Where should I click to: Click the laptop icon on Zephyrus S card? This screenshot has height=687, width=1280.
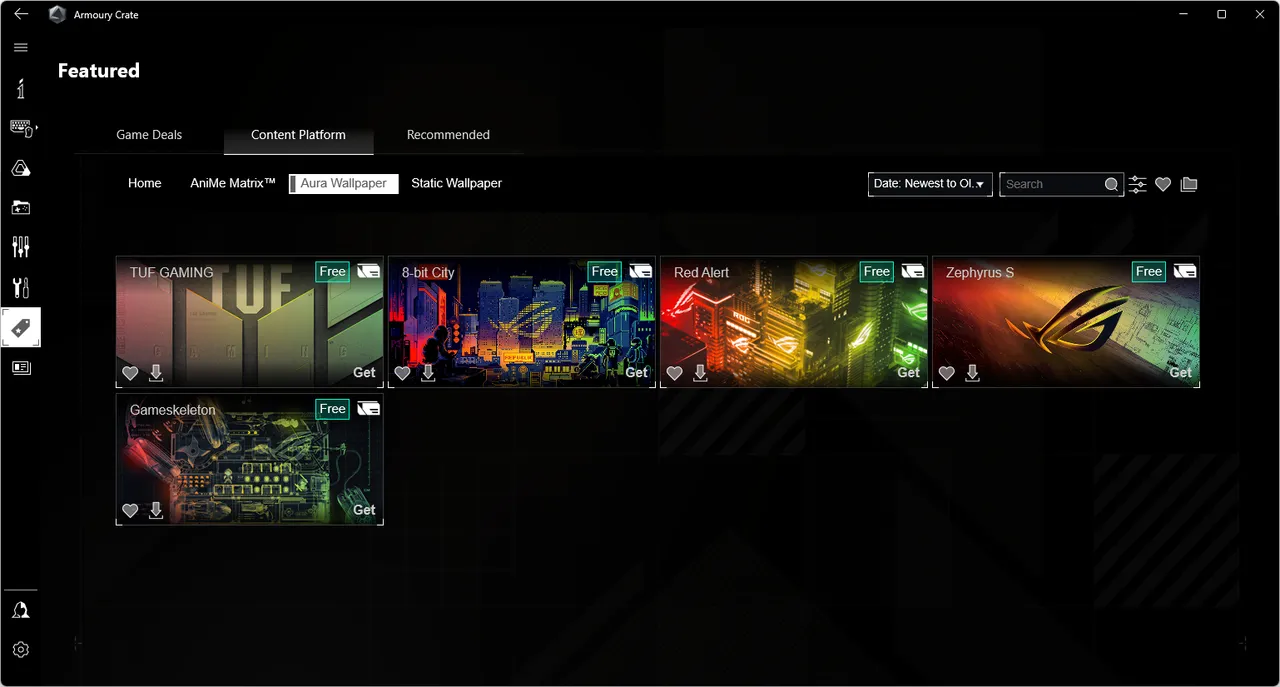click(x=1185, y=271)
